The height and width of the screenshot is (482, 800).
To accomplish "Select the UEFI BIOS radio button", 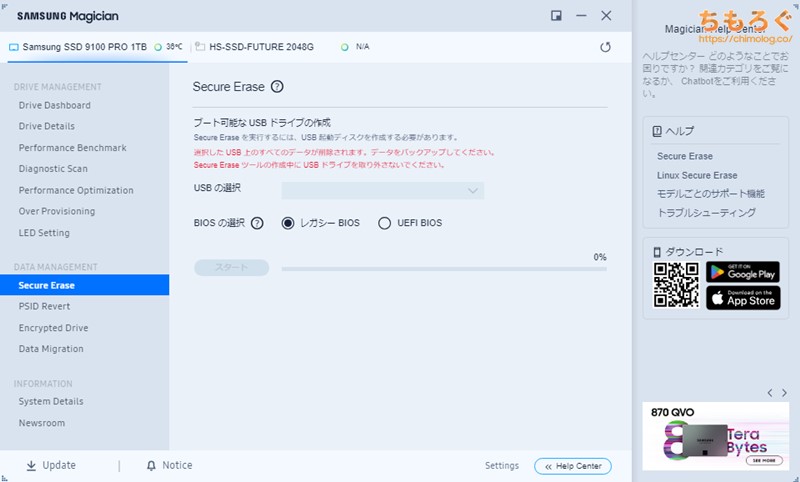I will [x=384, y=223].
